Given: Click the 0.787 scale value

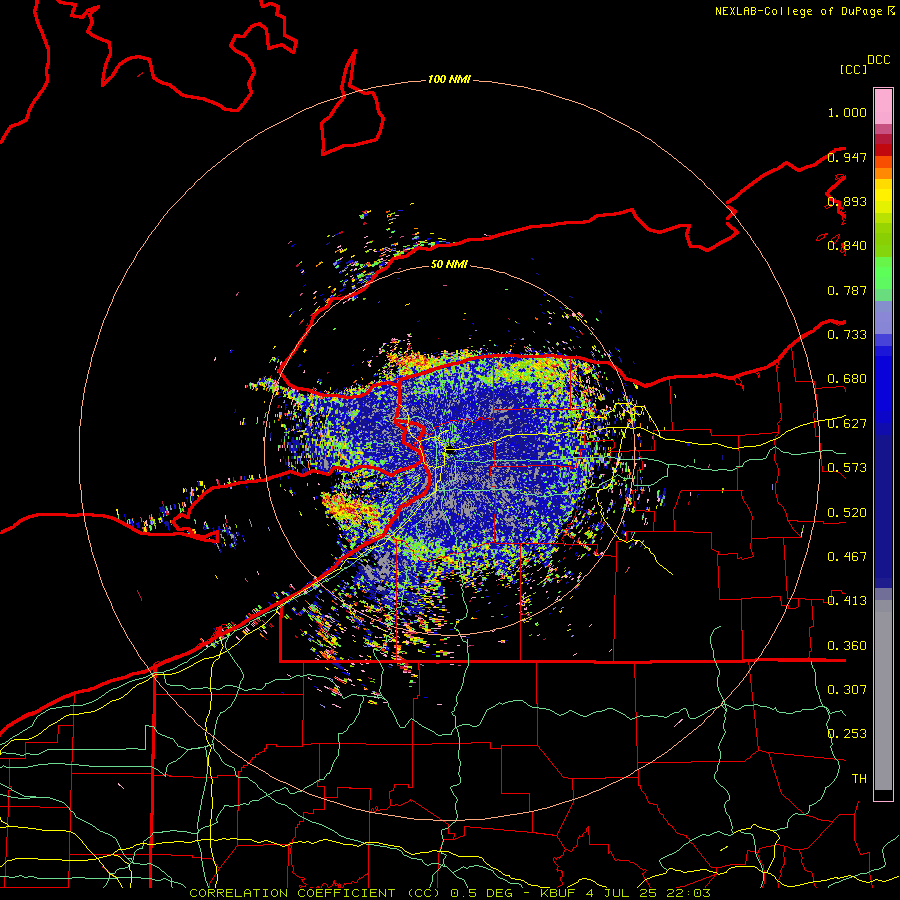Looking at the screenshot, I should (x=847, y=290).
